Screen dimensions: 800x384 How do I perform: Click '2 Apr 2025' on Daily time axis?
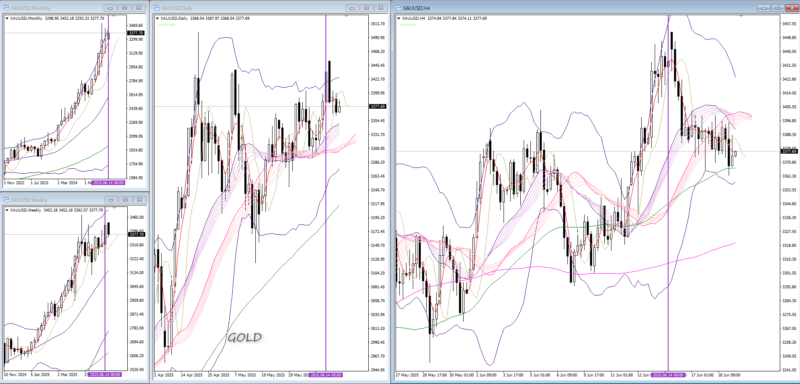tap(163, 375)
